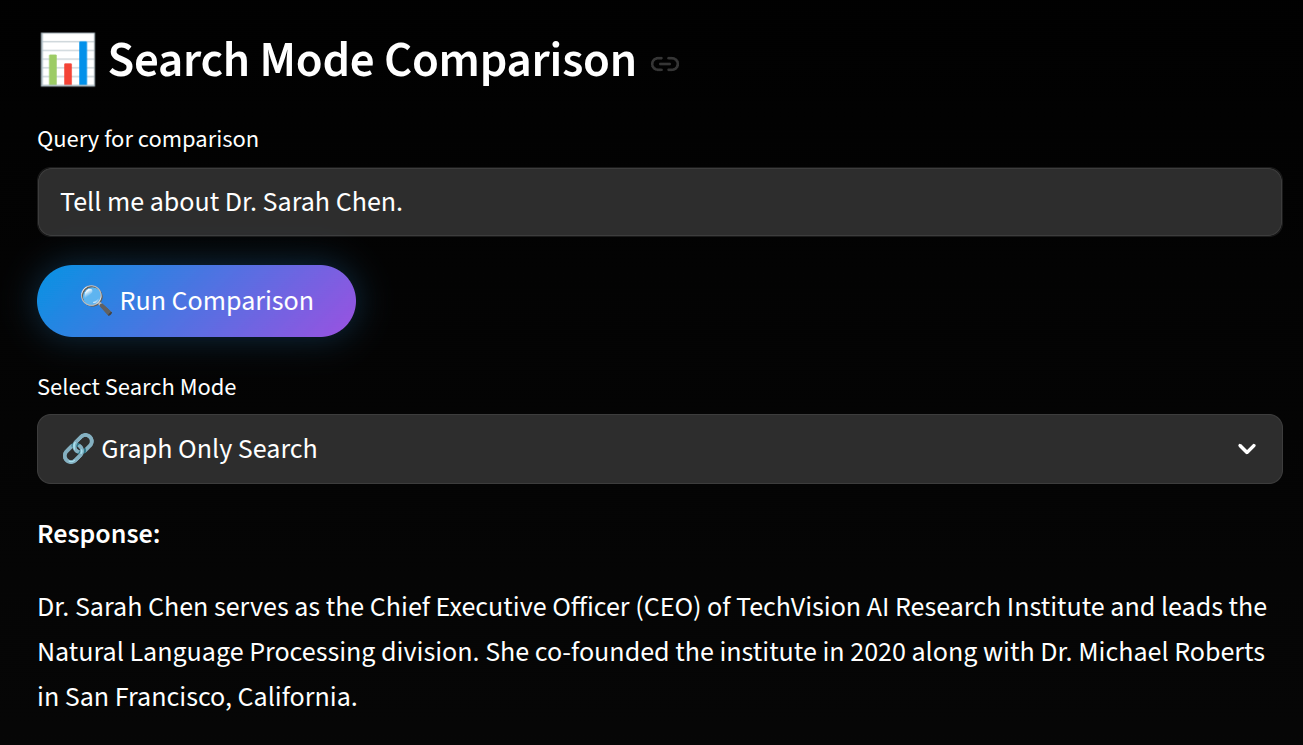Click the anchor link icon beside heading
The width and height of the screenshot is (1303, 745).
click(x=665, y=64)
